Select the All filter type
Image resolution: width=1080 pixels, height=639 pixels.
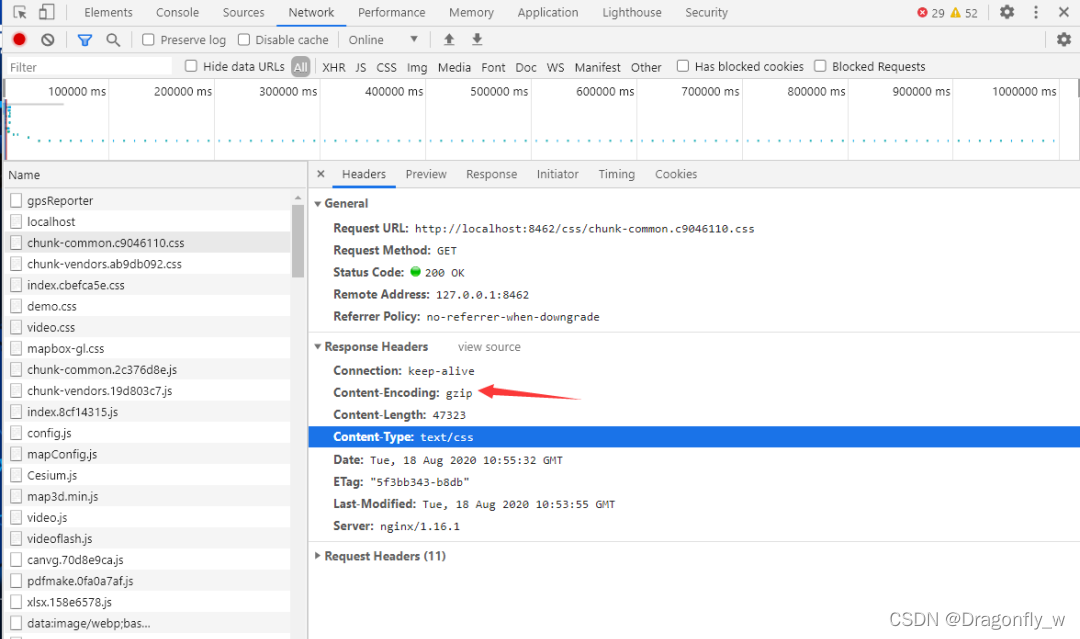pyautogui.click(x=301, y=67)
